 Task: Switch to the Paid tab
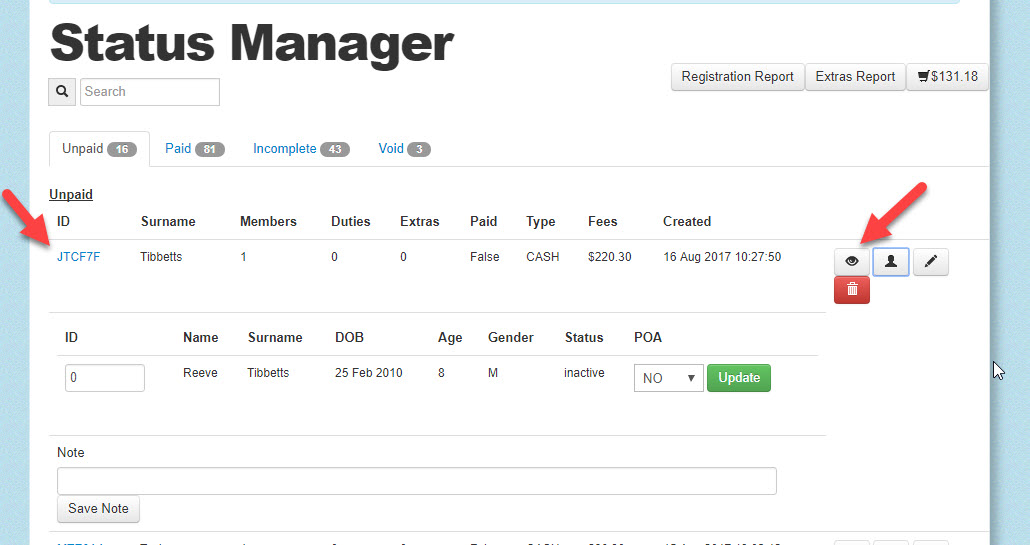pyautogui.click(x=194, y=149)
